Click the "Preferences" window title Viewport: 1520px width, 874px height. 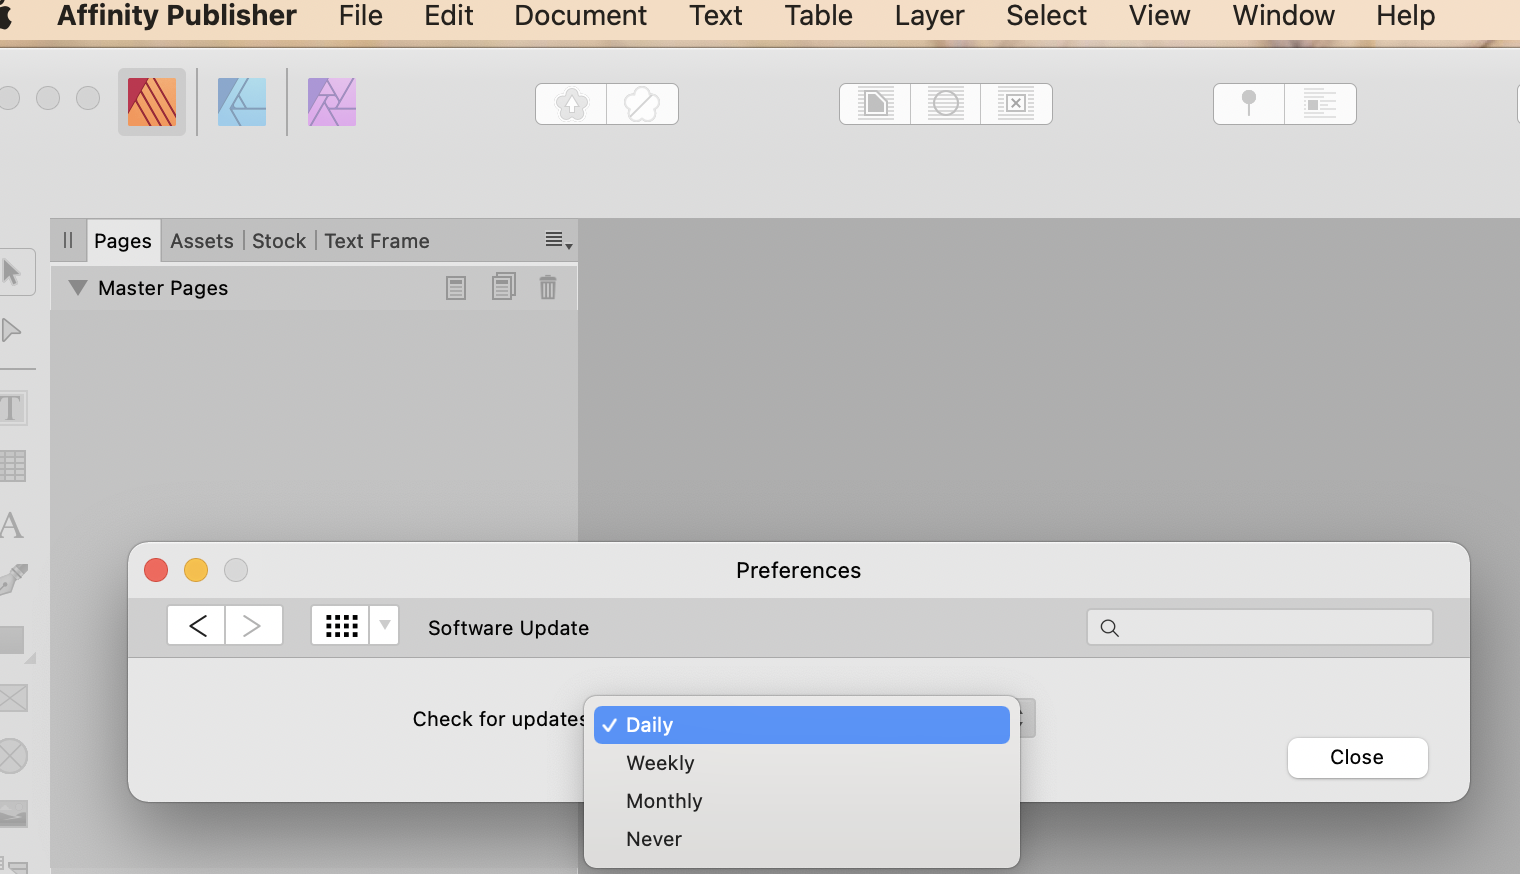[798, 570]
